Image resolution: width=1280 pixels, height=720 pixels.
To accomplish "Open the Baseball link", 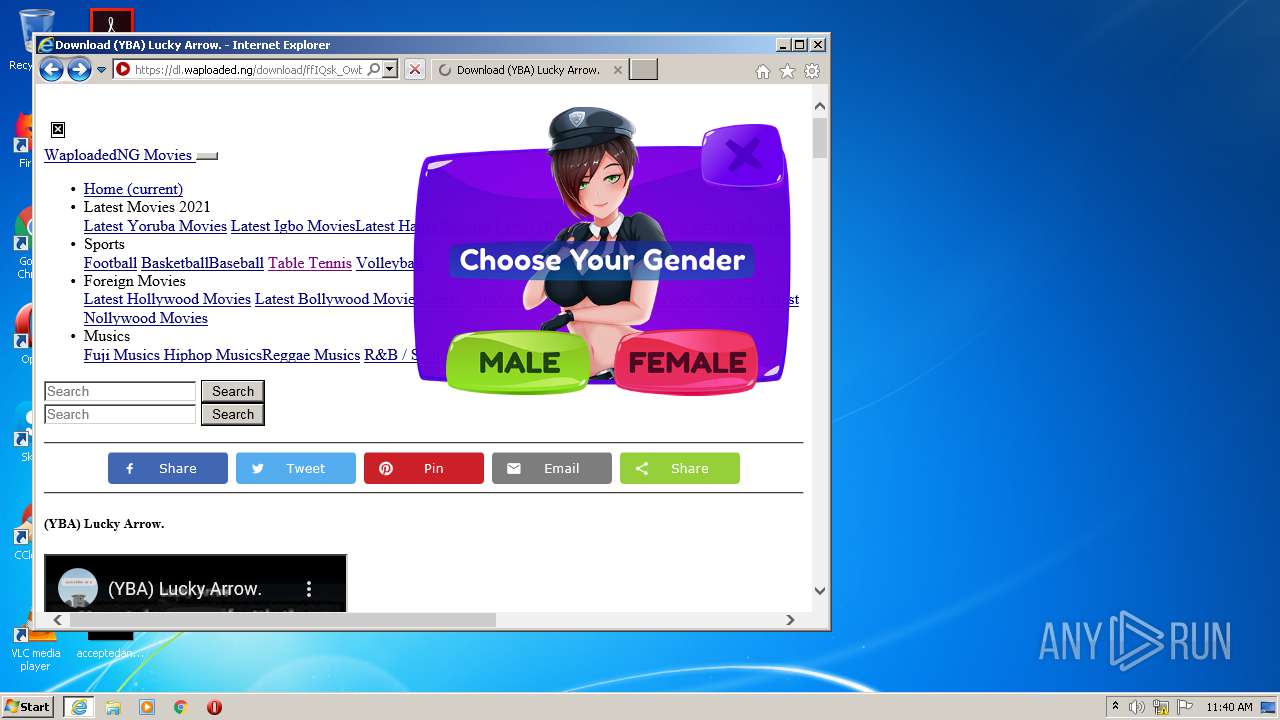I will pos(236,263).
